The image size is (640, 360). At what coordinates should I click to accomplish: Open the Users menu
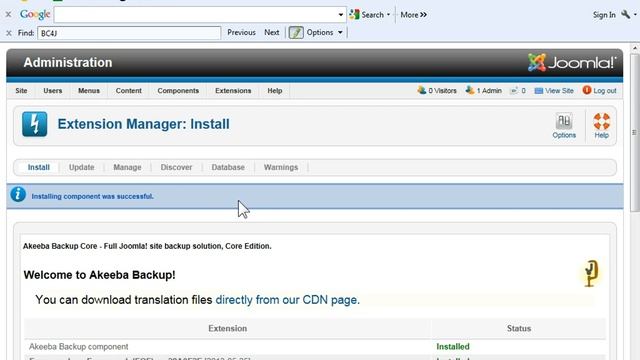click(x=53, y=91)
